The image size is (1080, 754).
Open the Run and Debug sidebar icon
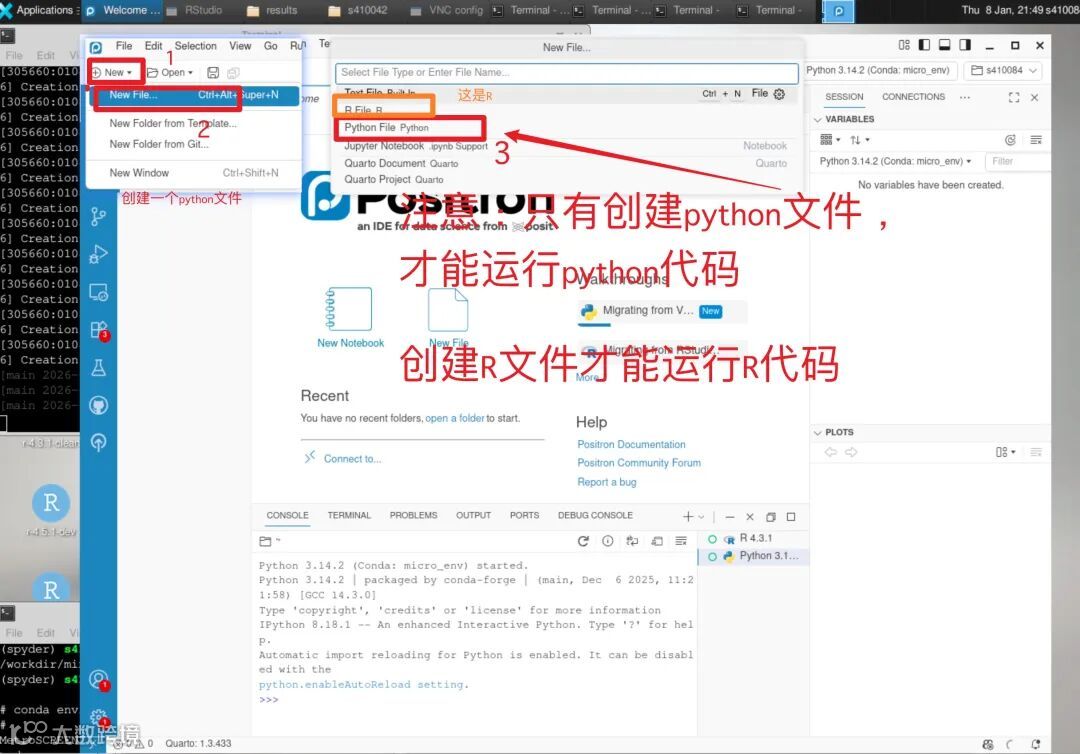click(x=98, y=254)
